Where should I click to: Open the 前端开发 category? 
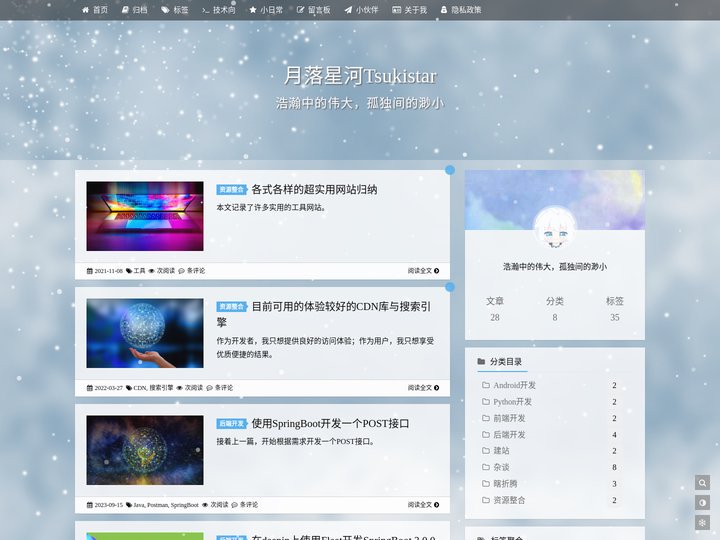pyautogui.click(x=509, y=418)
